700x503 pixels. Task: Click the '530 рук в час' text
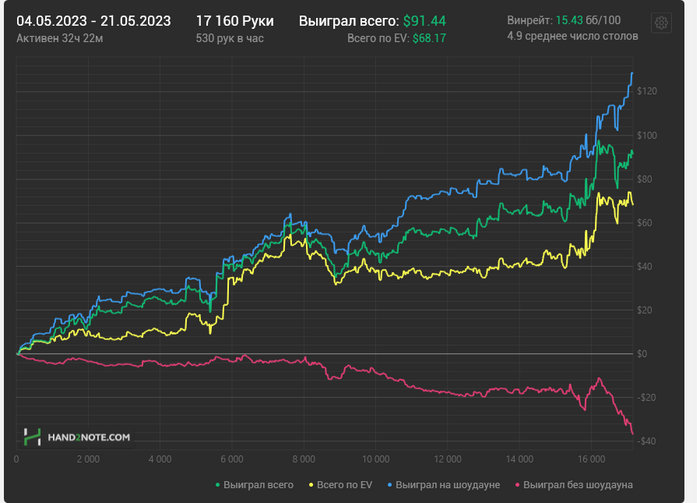click(x=229, y=38)
